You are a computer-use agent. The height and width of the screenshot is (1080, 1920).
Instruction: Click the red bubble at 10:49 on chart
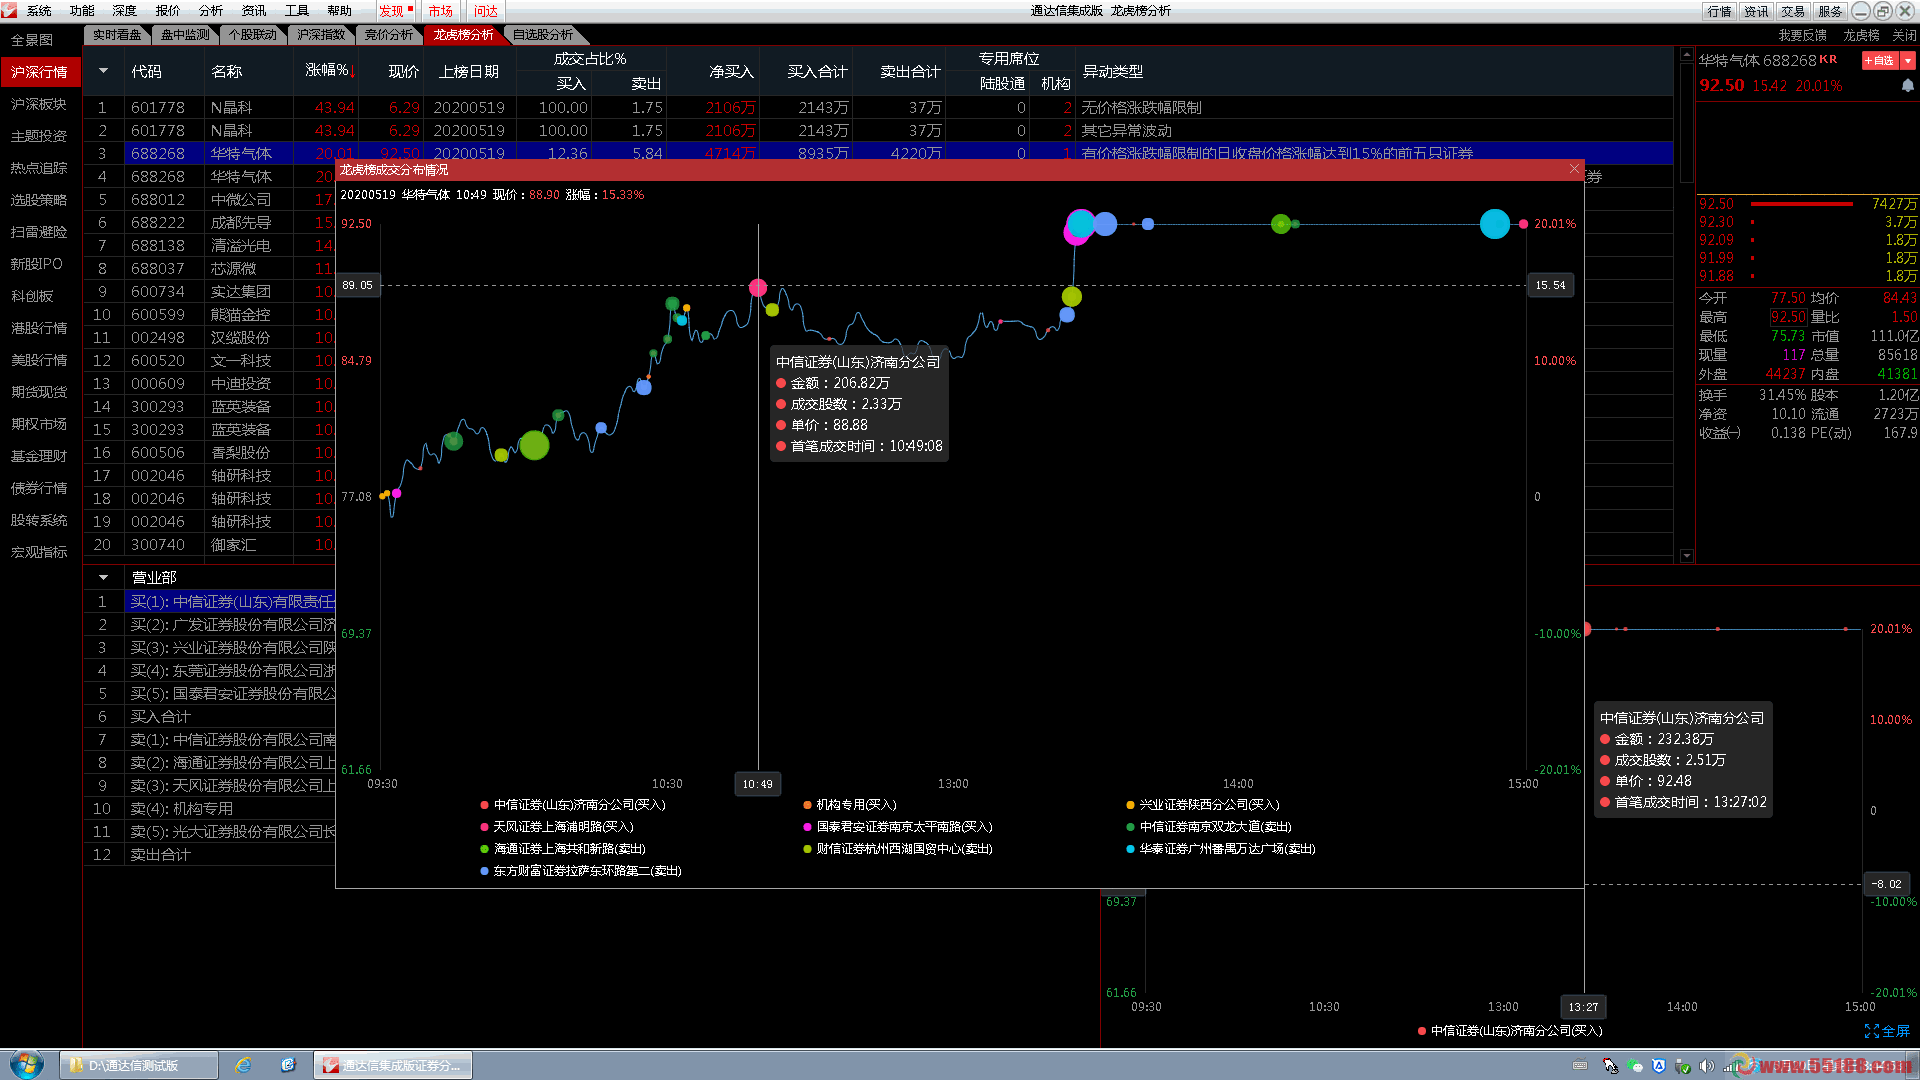click(758, 288)
